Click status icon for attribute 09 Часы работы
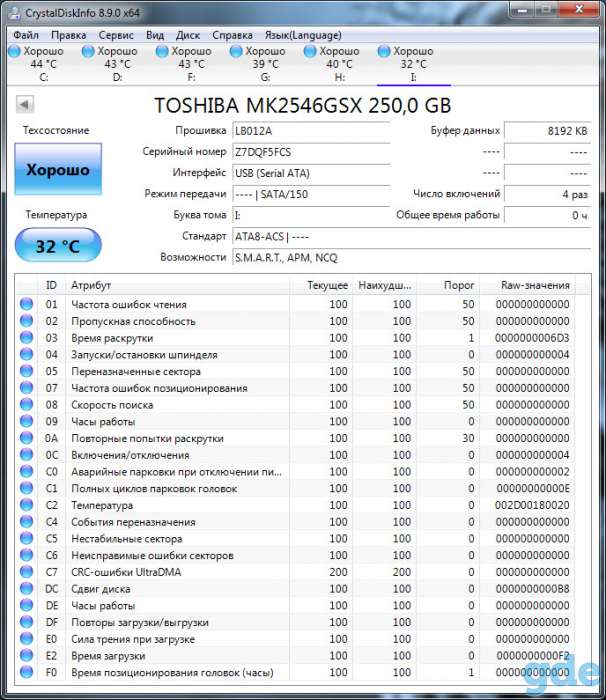Viewport: 606px width, 700px height. [27, 421]
